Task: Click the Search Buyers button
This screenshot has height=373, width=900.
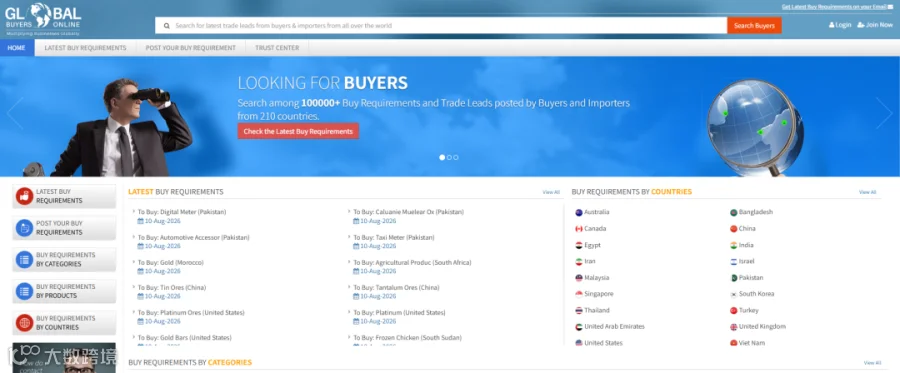Action: pos(754,26)
